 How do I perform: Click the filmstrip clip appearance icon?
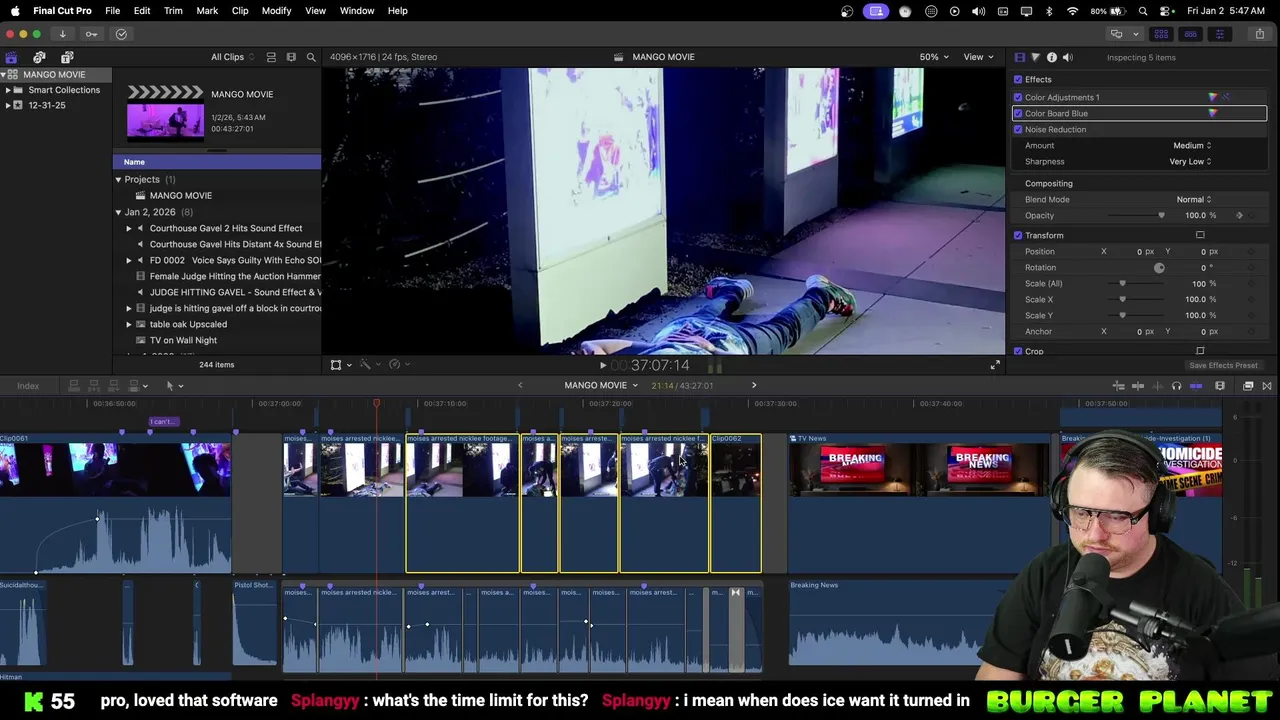tap(291, 57)
